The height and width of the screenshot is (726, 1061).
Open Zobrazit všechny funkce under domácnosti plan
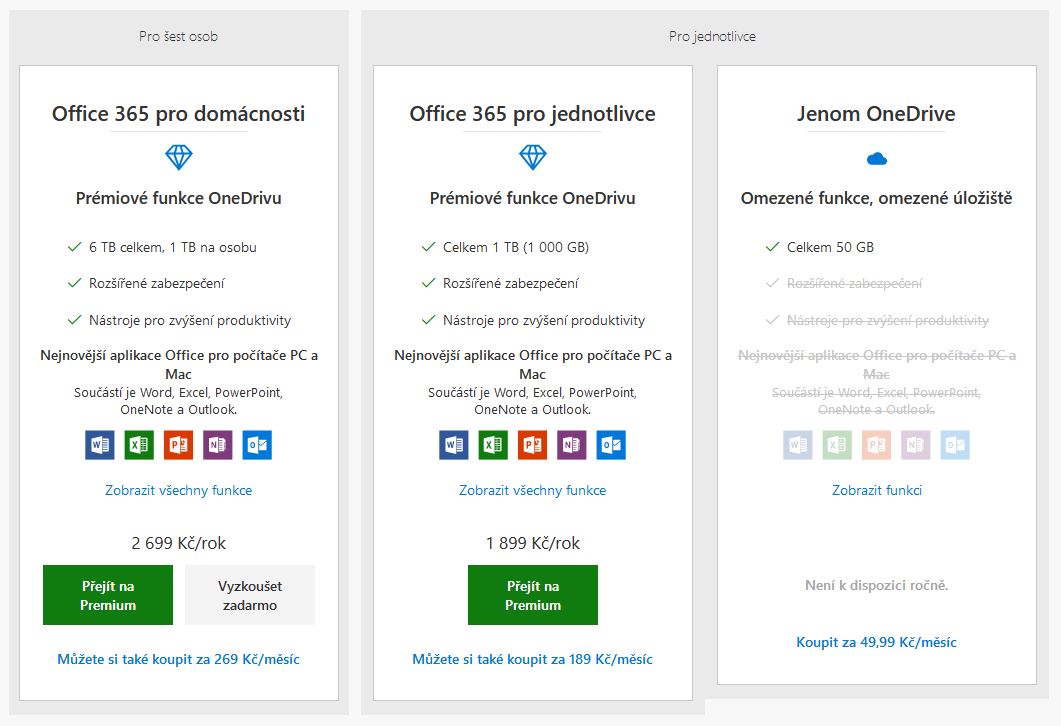click(179, 490)
